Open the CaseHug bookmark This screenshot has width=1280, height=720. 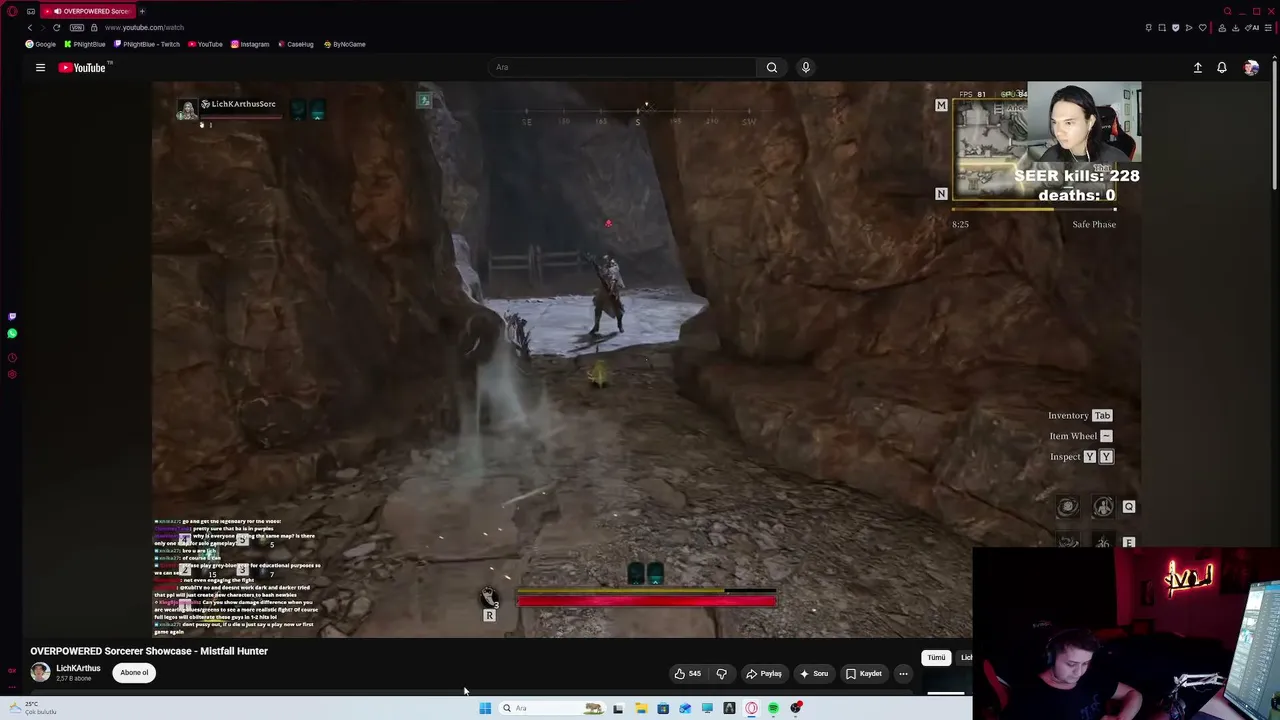(x=295, y=44)
